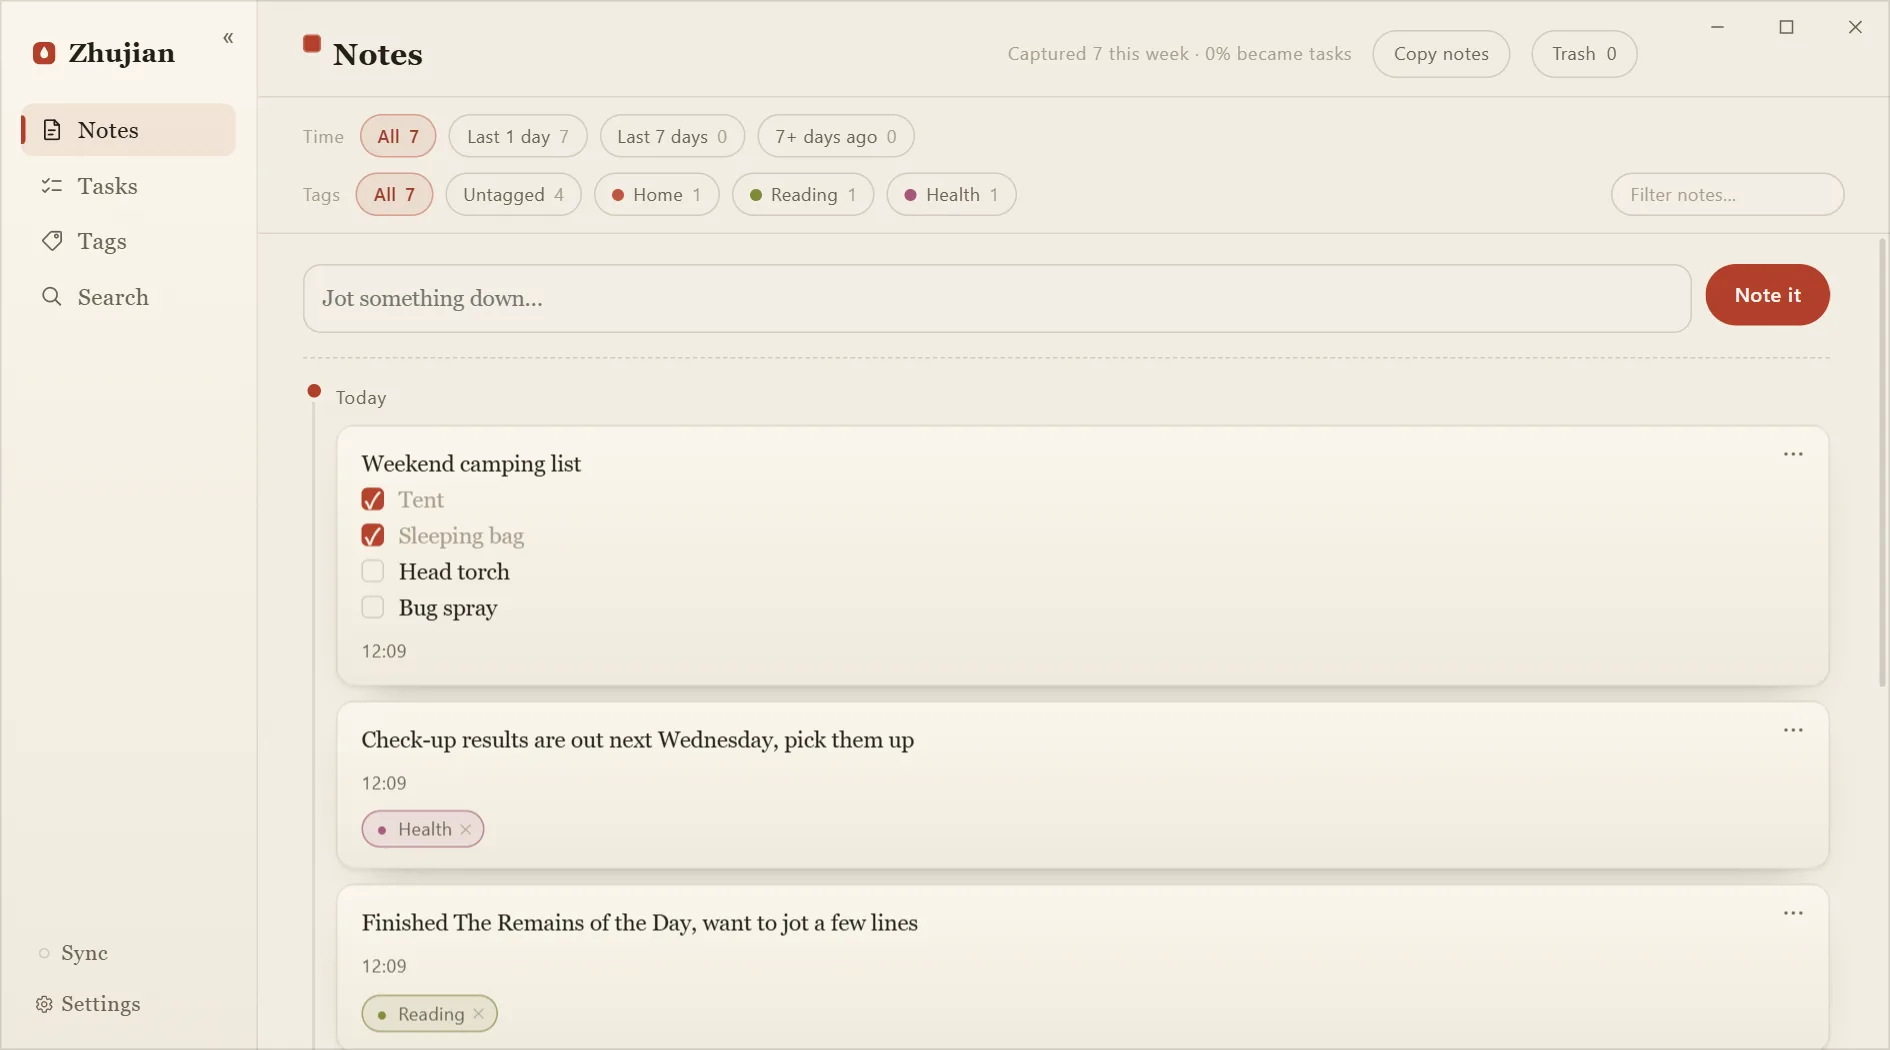This screenshot has height=1050, width=1890.
Task: Open the Trash
Action: (x=1584, y=54)
